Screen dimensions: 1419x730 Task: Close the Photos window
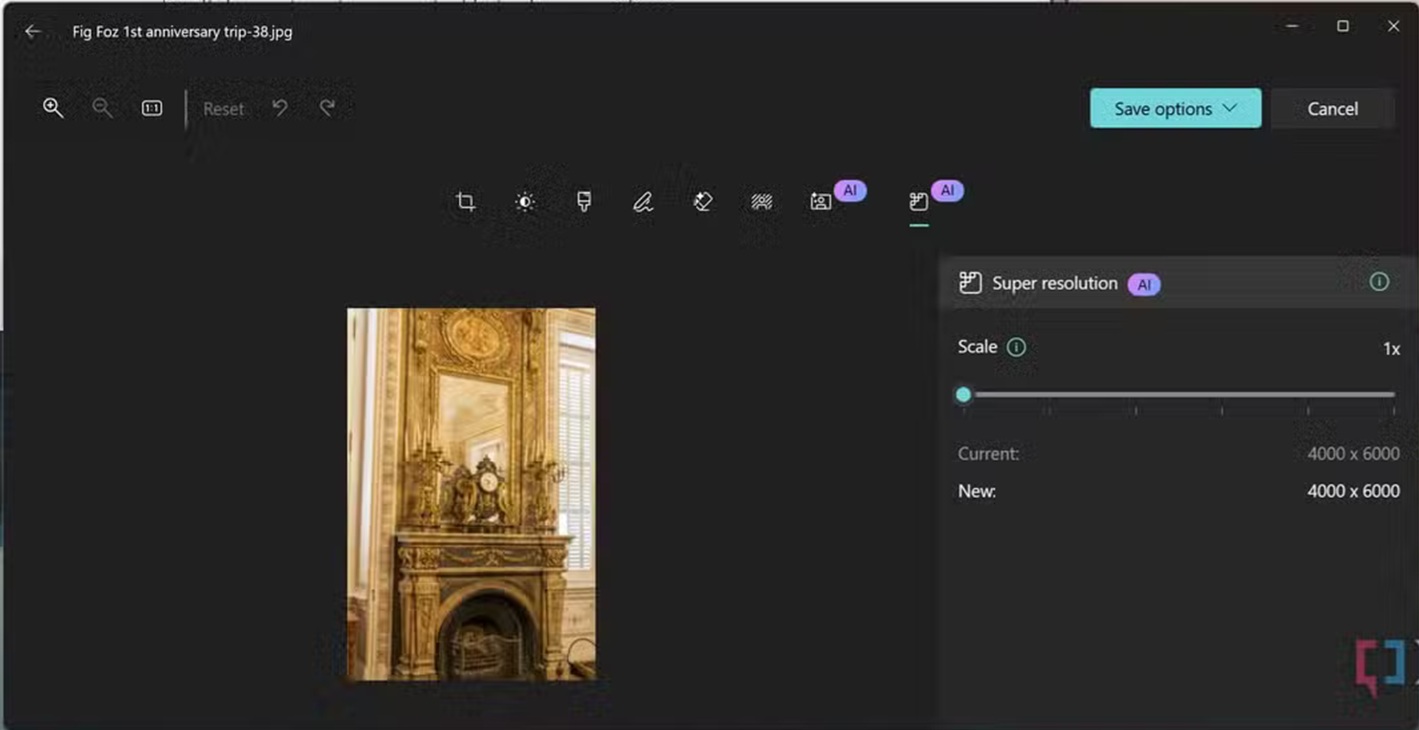(x=1393, y=26)
